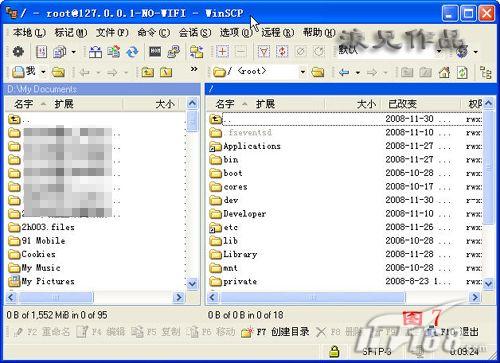
Task: Select the local 91 Mobile folder
Action: pos(37,241)
